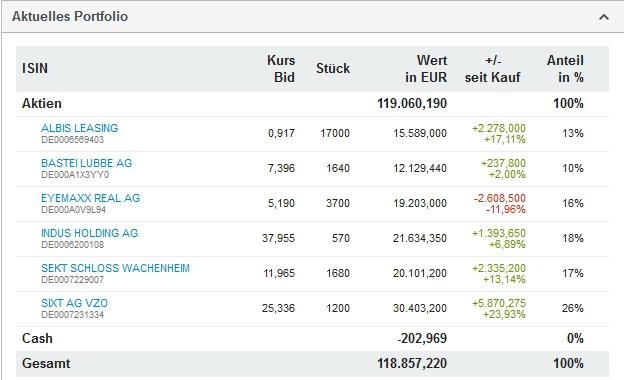Open the SEKT SCHLOSS WACHENHEIM link
The height and width of the screenshot is (380, 624).
pos(115,268)
